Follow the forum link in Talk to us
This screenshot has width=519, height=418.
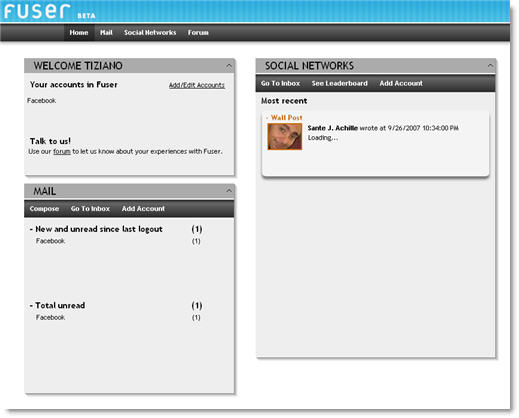click(x=62, y=152)
